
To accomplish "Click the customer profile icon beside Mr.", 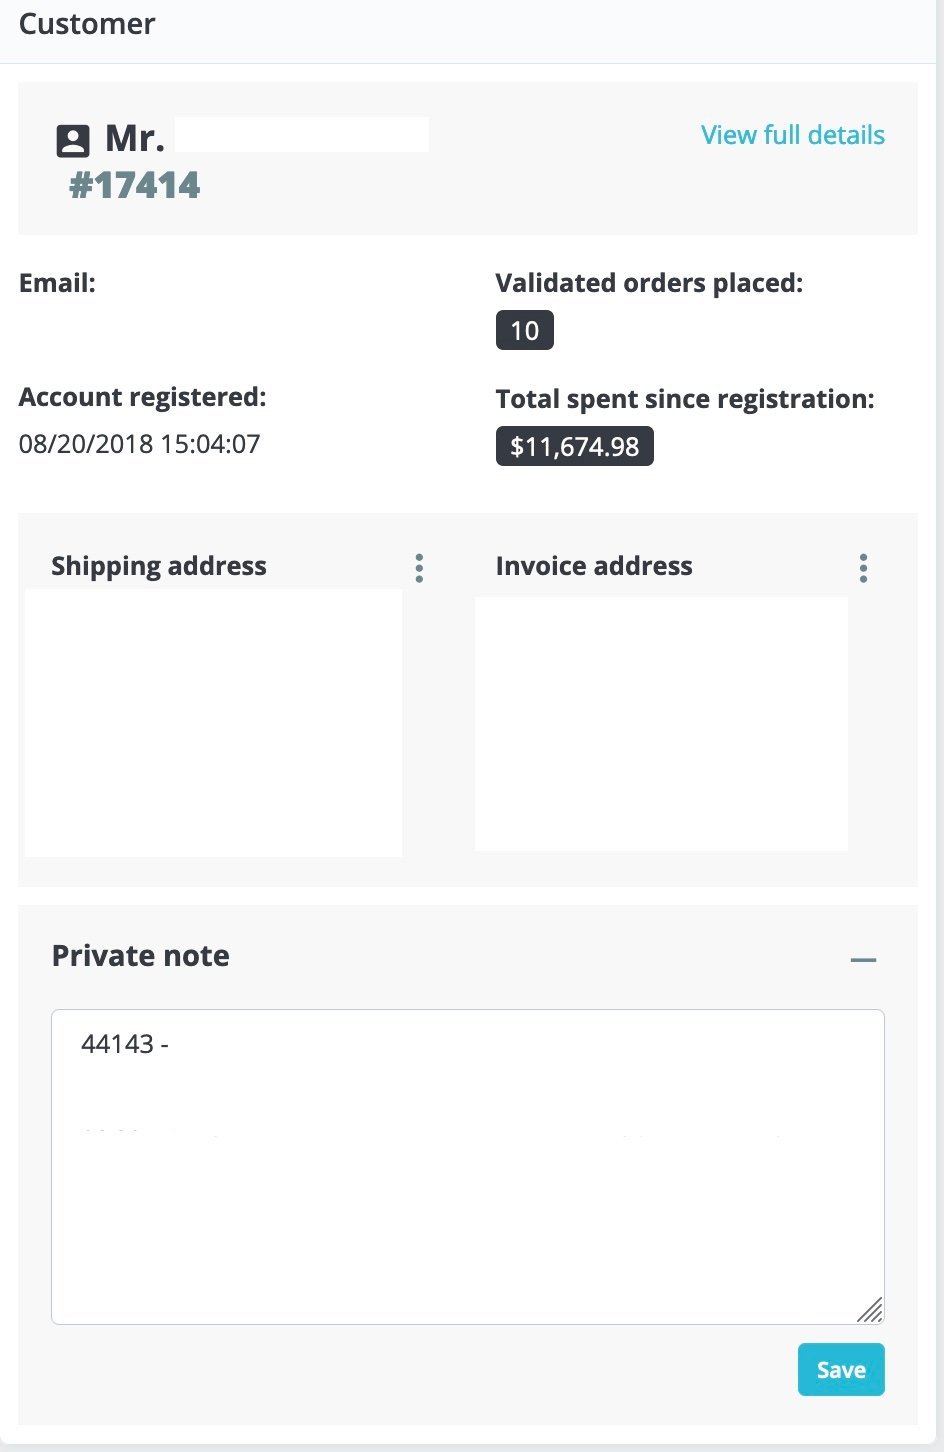I will [72, 141].
